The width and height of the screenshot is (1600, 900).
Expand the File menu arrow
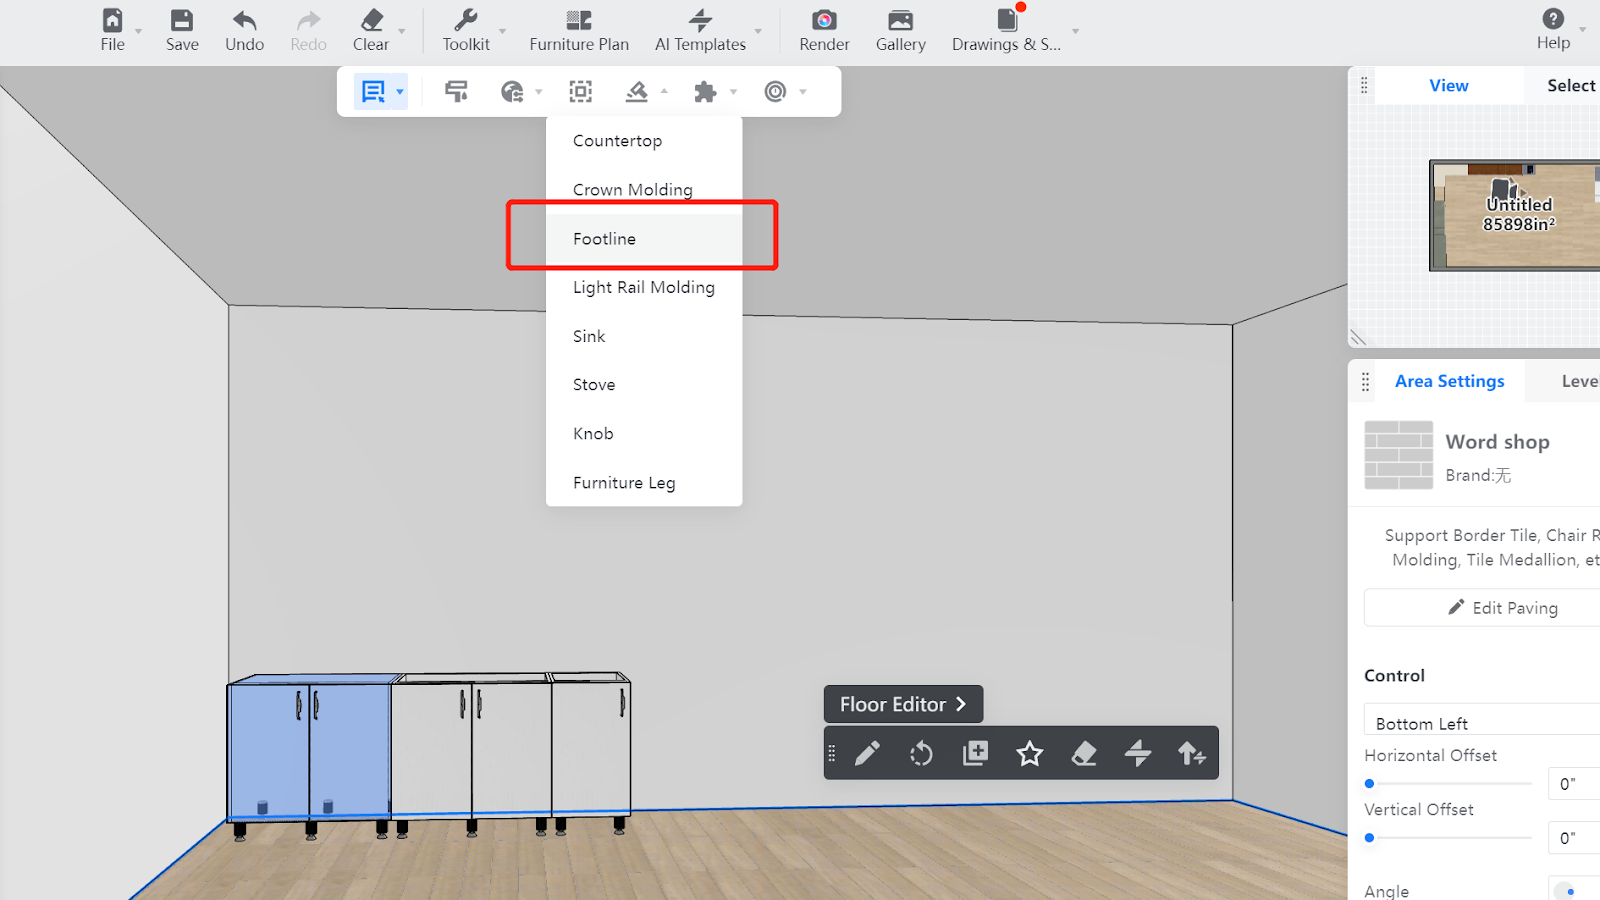tap(138, 31)
